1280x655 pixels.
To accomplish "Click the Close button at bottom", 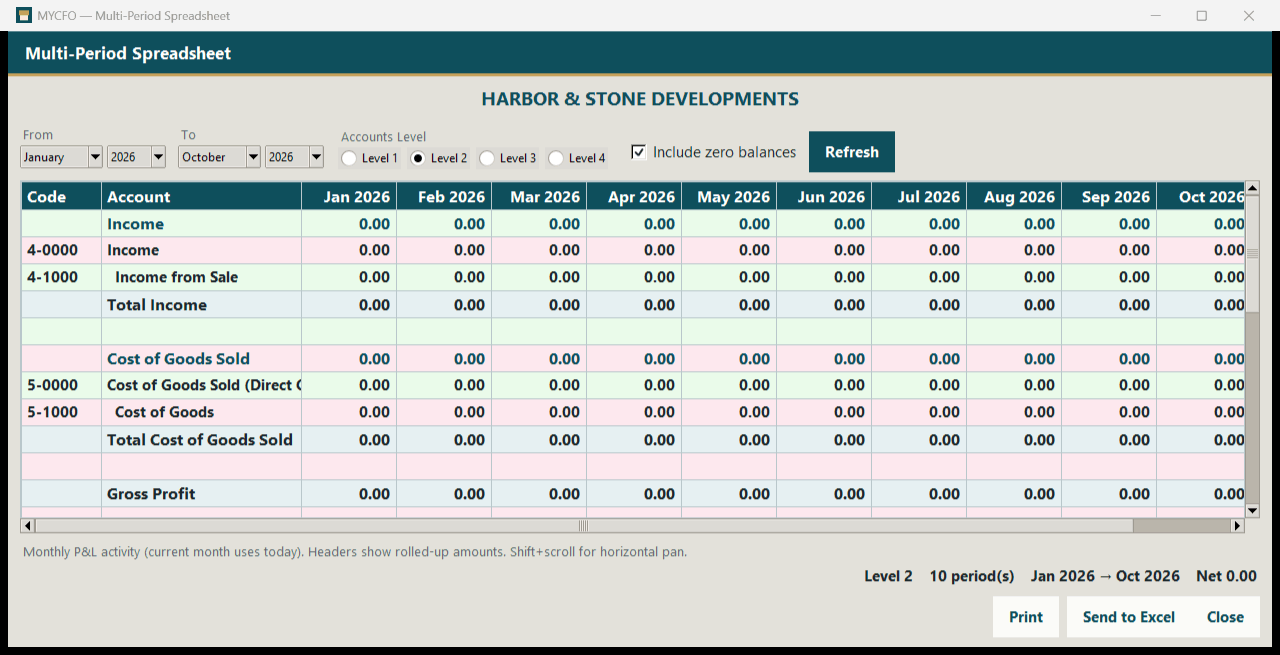I will coord(1225,617).
